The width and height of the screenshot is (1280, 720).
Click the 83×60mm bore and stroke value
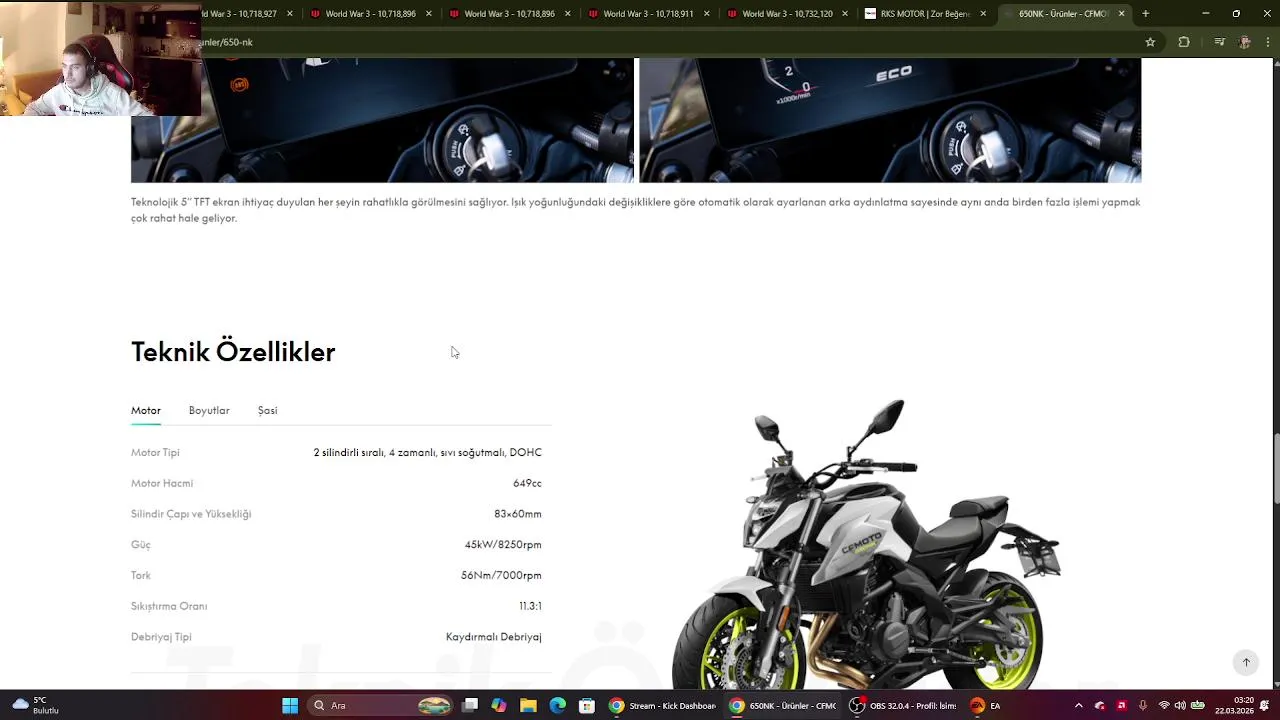[x=518, y=514]
